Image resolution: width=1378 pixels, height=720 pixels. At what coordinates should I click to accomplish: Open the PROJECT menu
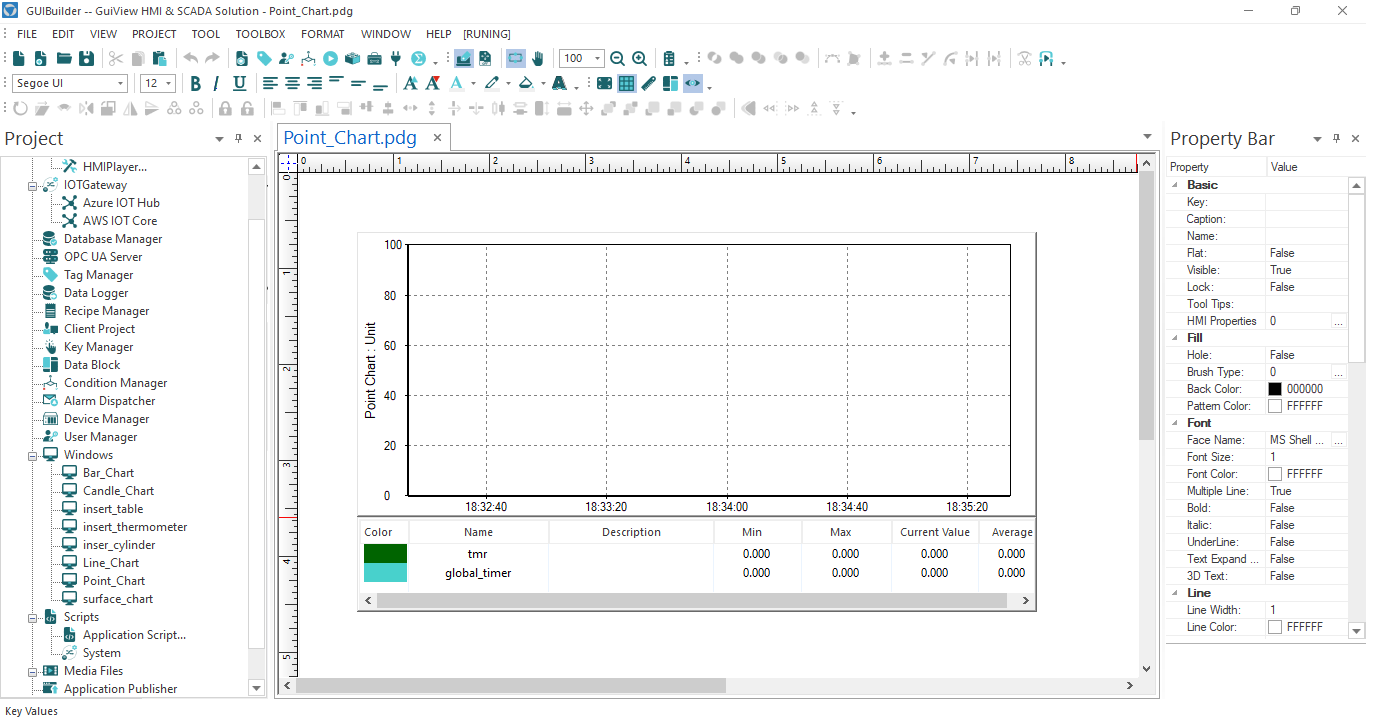(154, 34)
